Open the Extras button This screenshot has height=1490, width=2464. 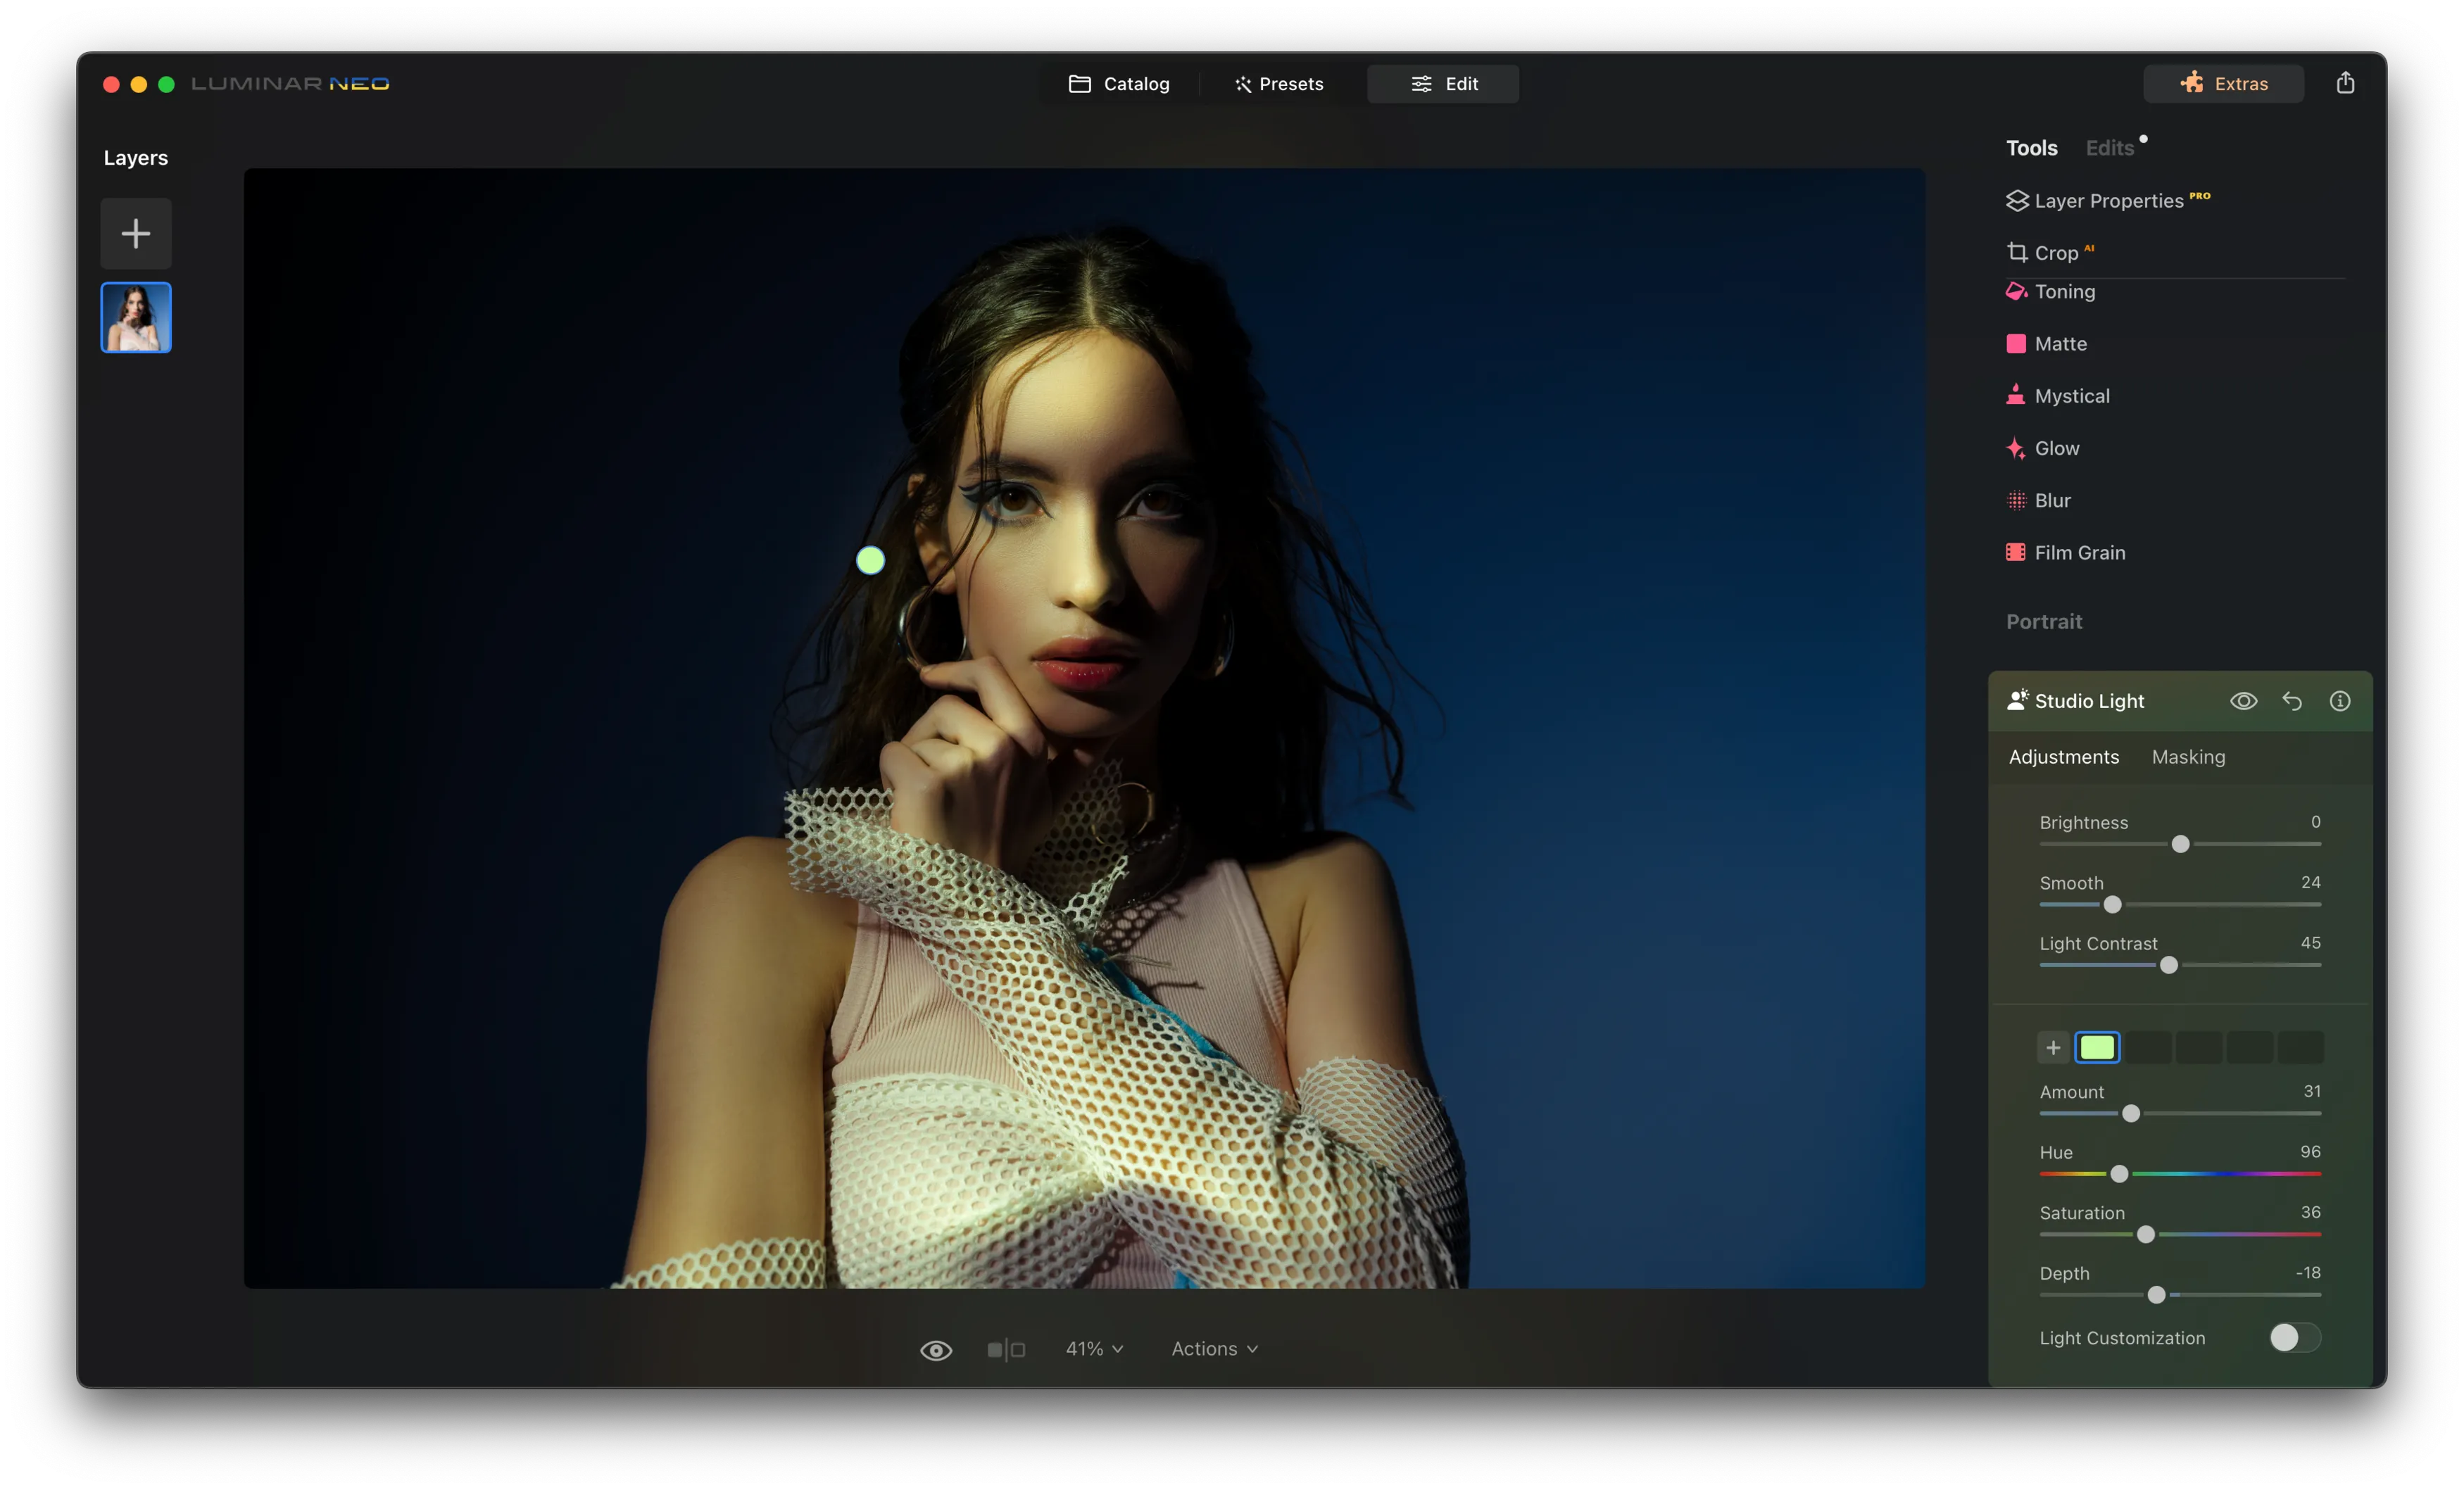pos(2223,84)
